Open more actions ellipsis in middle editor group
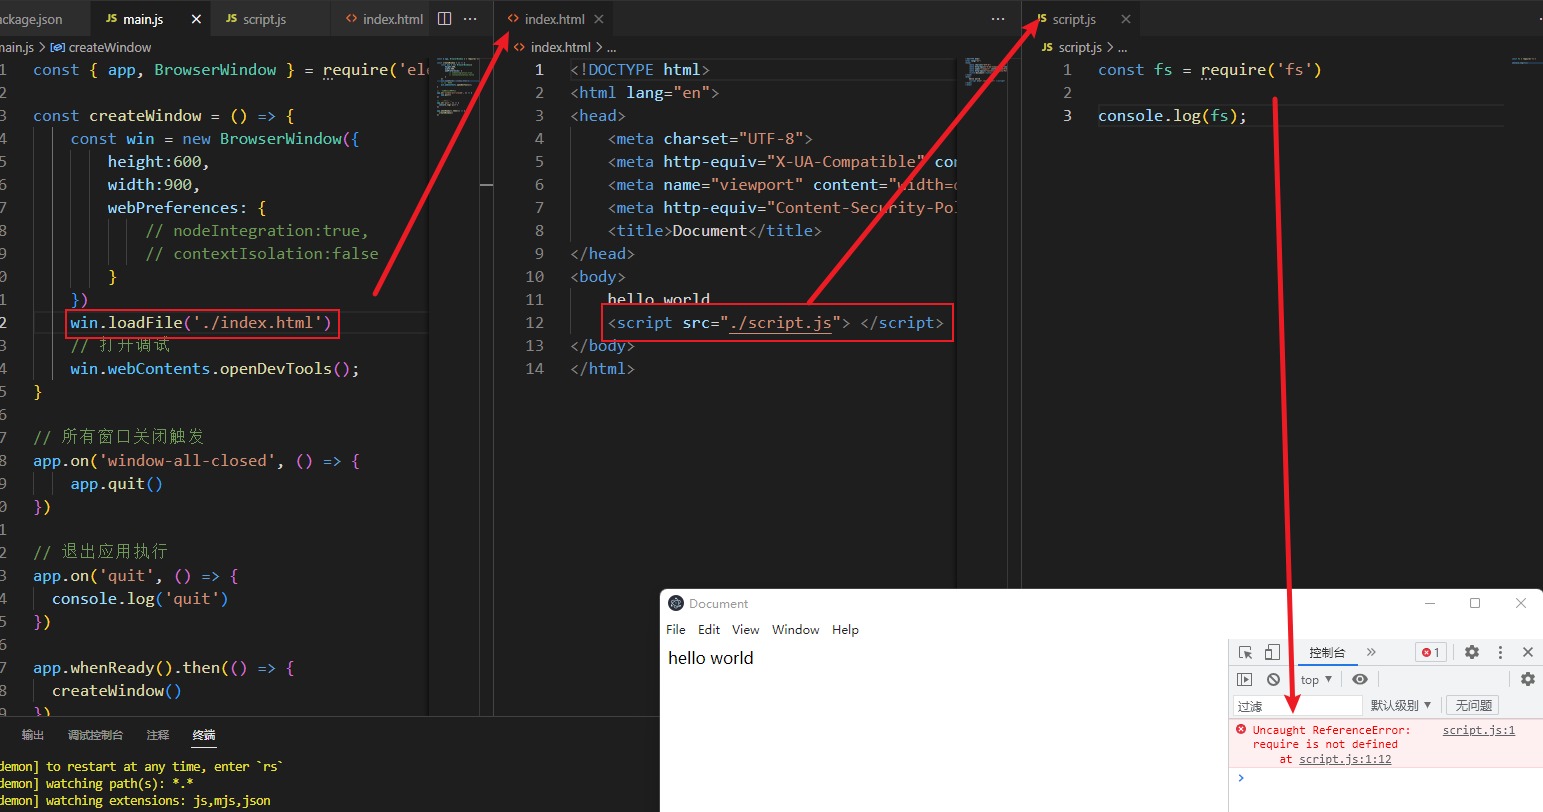 998,19
